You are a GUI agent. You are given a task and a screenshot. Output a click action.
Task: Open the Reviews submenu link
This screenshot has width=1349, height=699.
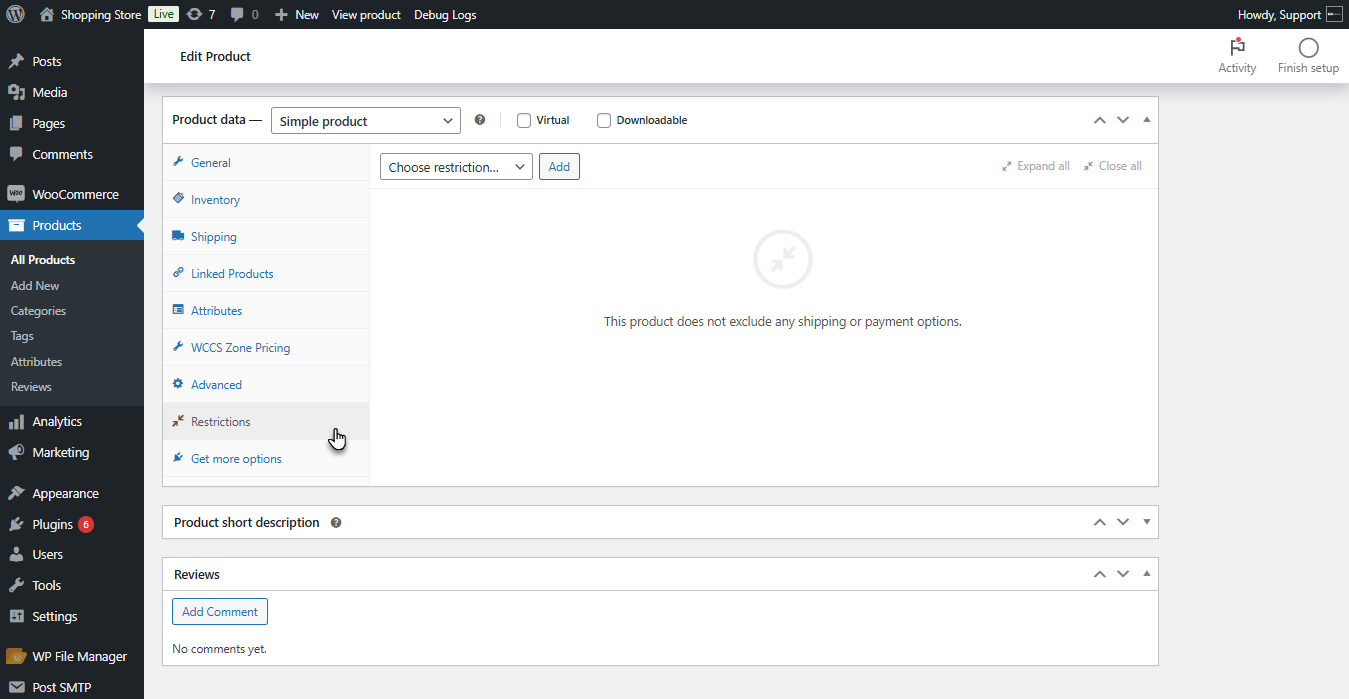point(31,387)
